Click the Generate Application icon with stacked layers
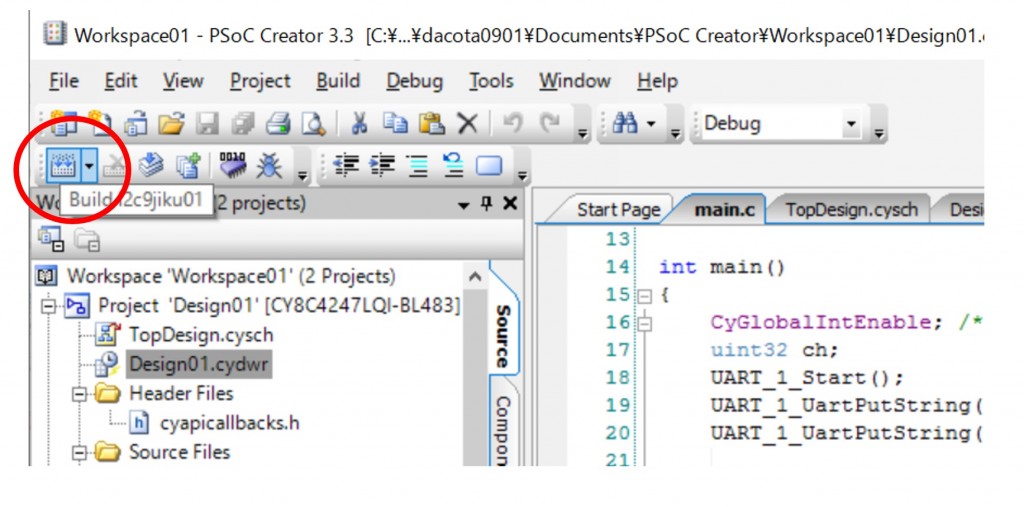Screen dimensions: 1024x507 pos(152,167)
